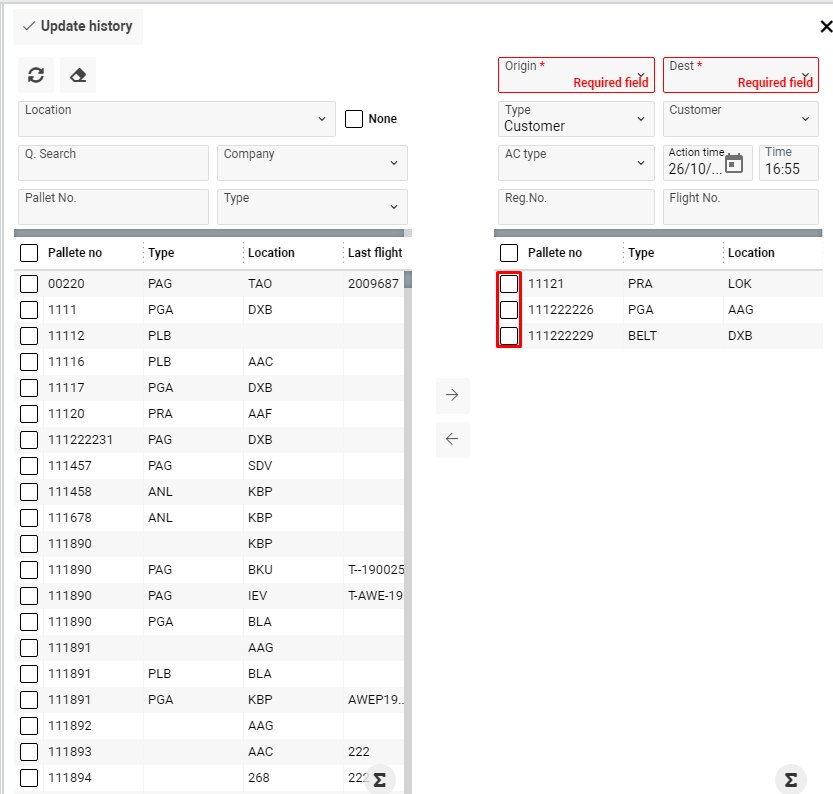Click the Update history button

click(x=78, y=27)
